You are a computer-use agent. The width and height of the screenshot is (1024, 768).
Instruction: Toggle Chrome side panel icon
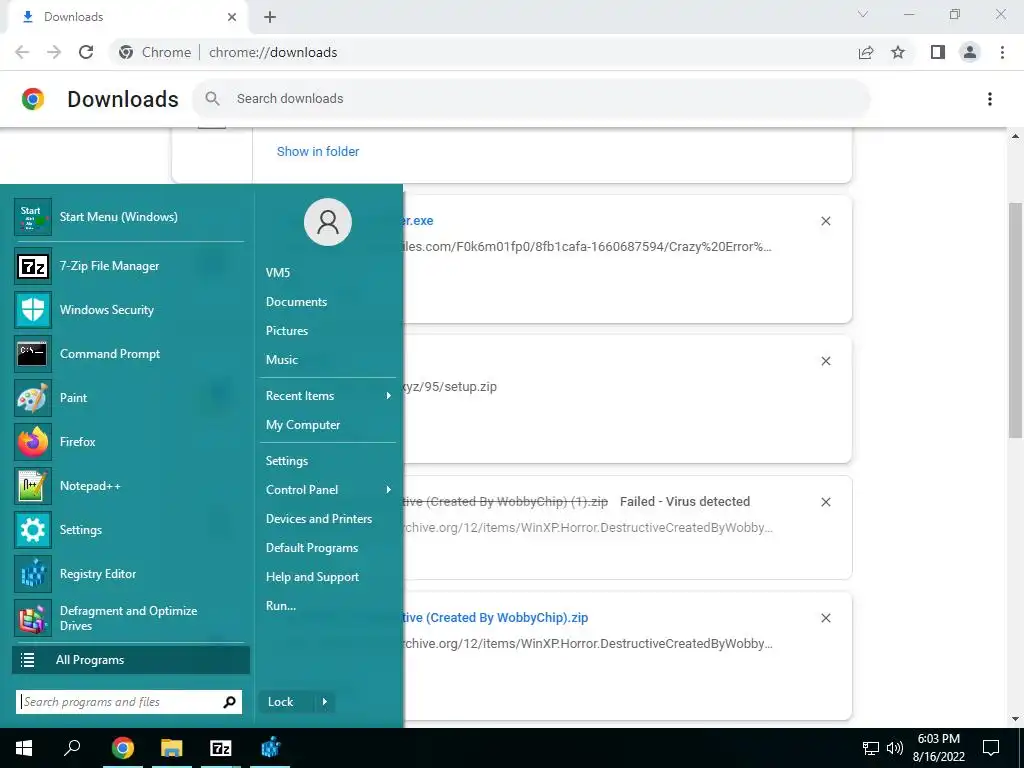[x=938, y=52]
